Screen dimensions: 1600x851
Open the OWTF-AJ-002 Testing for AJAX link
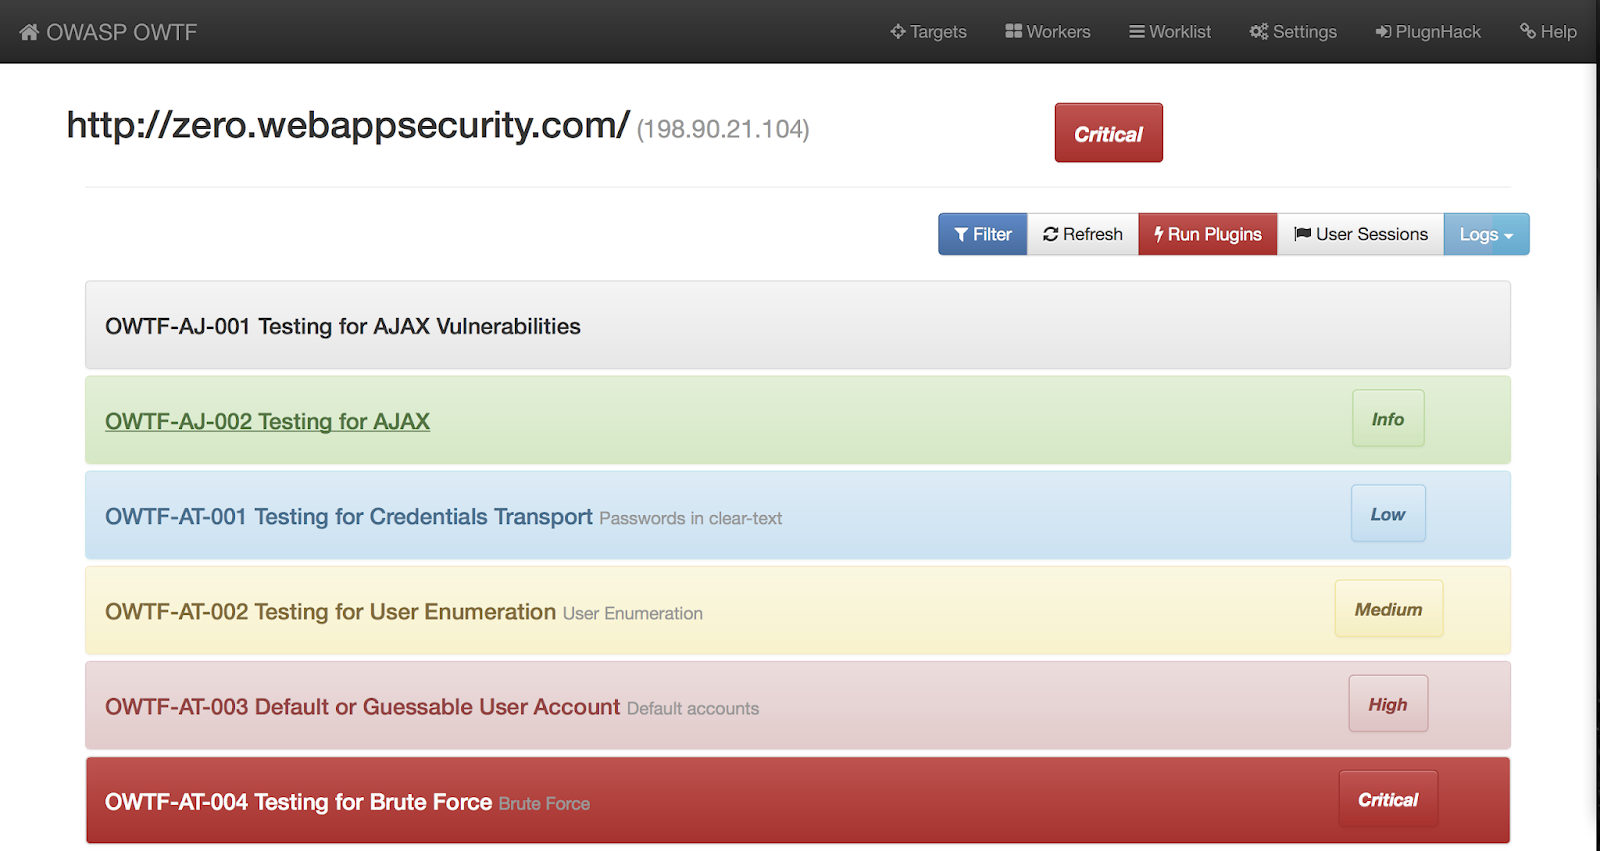coord(267,422)
